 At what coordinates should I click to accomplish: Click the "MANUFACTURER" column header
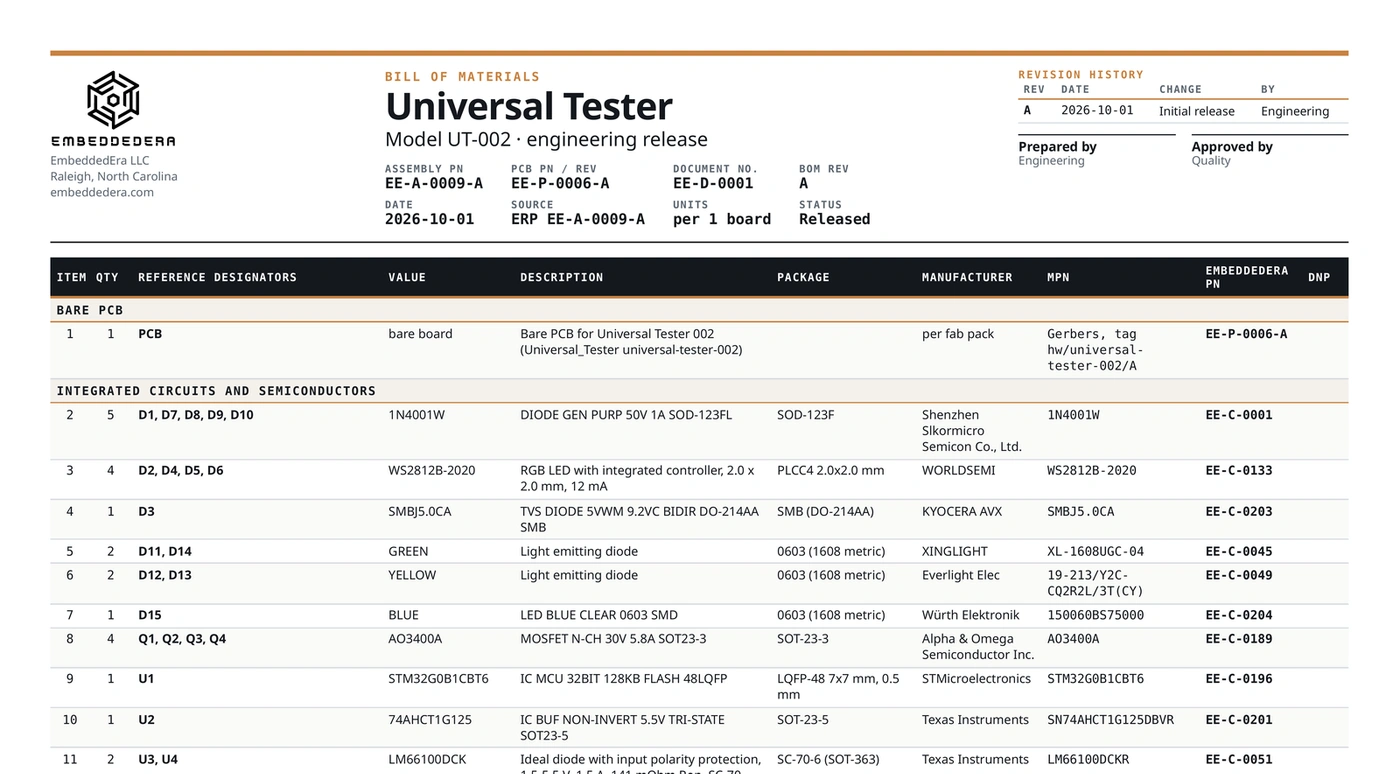click(967, 277)
